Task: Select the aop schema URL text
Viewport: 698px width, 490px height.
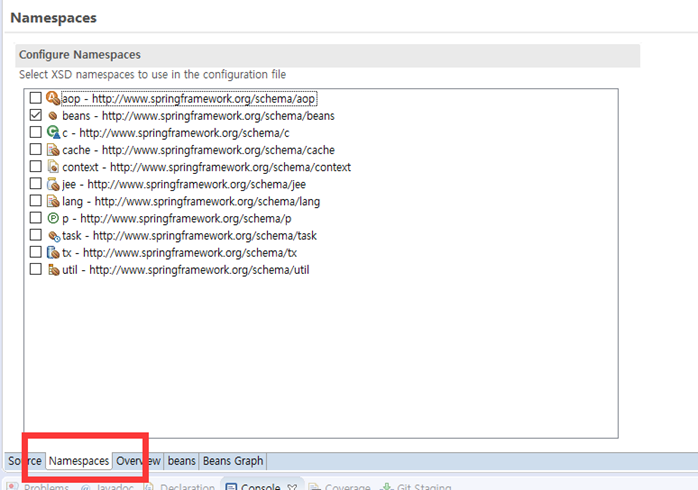Action: pyautogui.click(x=203, y=98)
